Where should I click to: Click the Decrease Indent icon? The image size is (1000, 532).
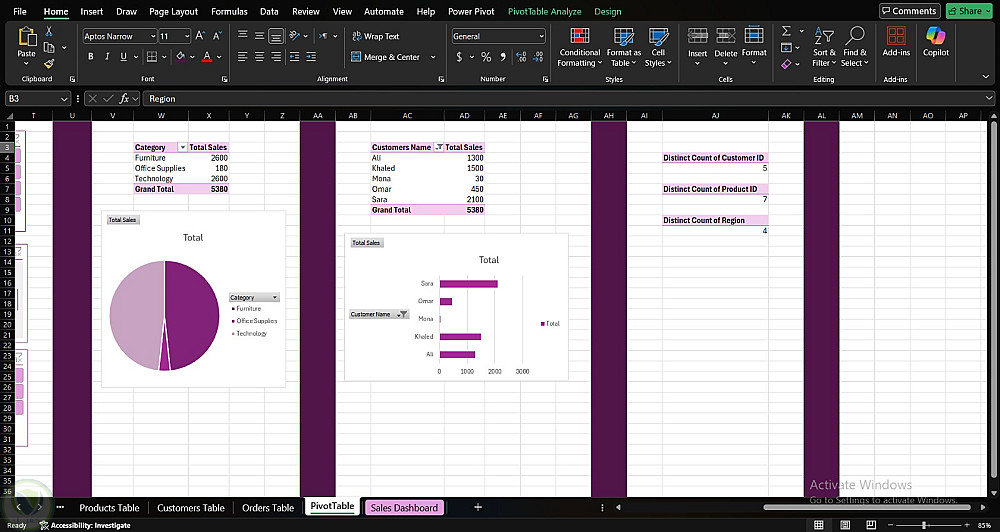pyautogui.click(x=294, y=57)
